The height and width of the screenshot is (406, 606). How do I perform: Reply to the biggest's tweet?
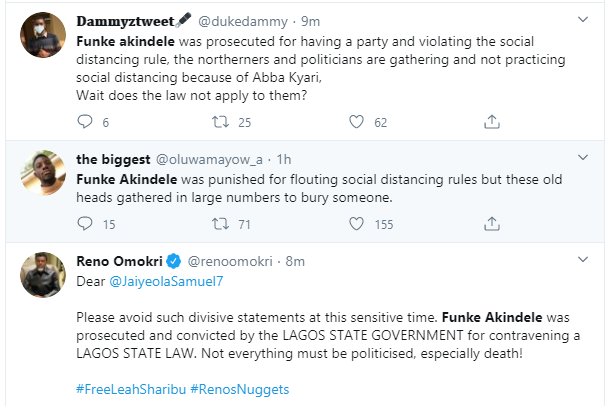pos(85,225)
